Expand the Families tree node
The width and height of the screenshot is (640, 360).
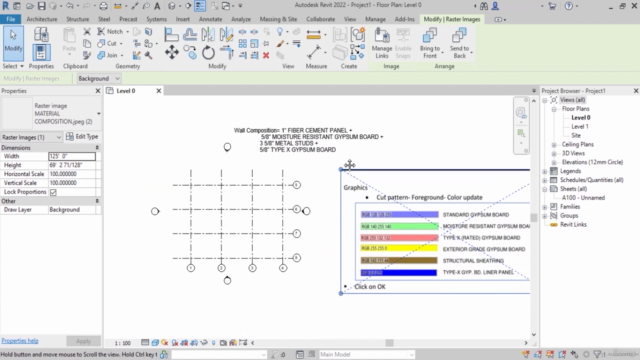tap(544, 207)
